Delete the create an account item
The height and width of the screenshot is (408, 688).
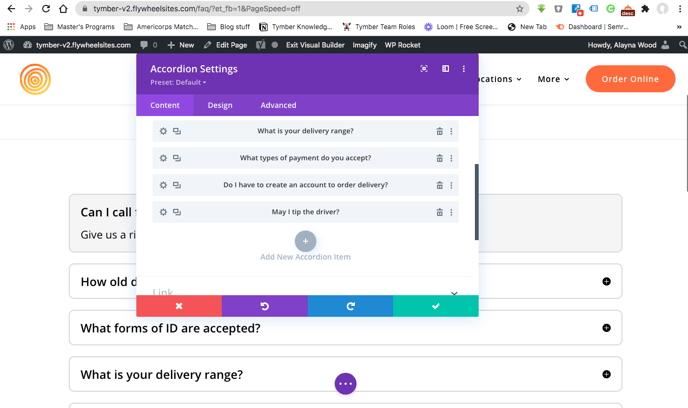439,185
